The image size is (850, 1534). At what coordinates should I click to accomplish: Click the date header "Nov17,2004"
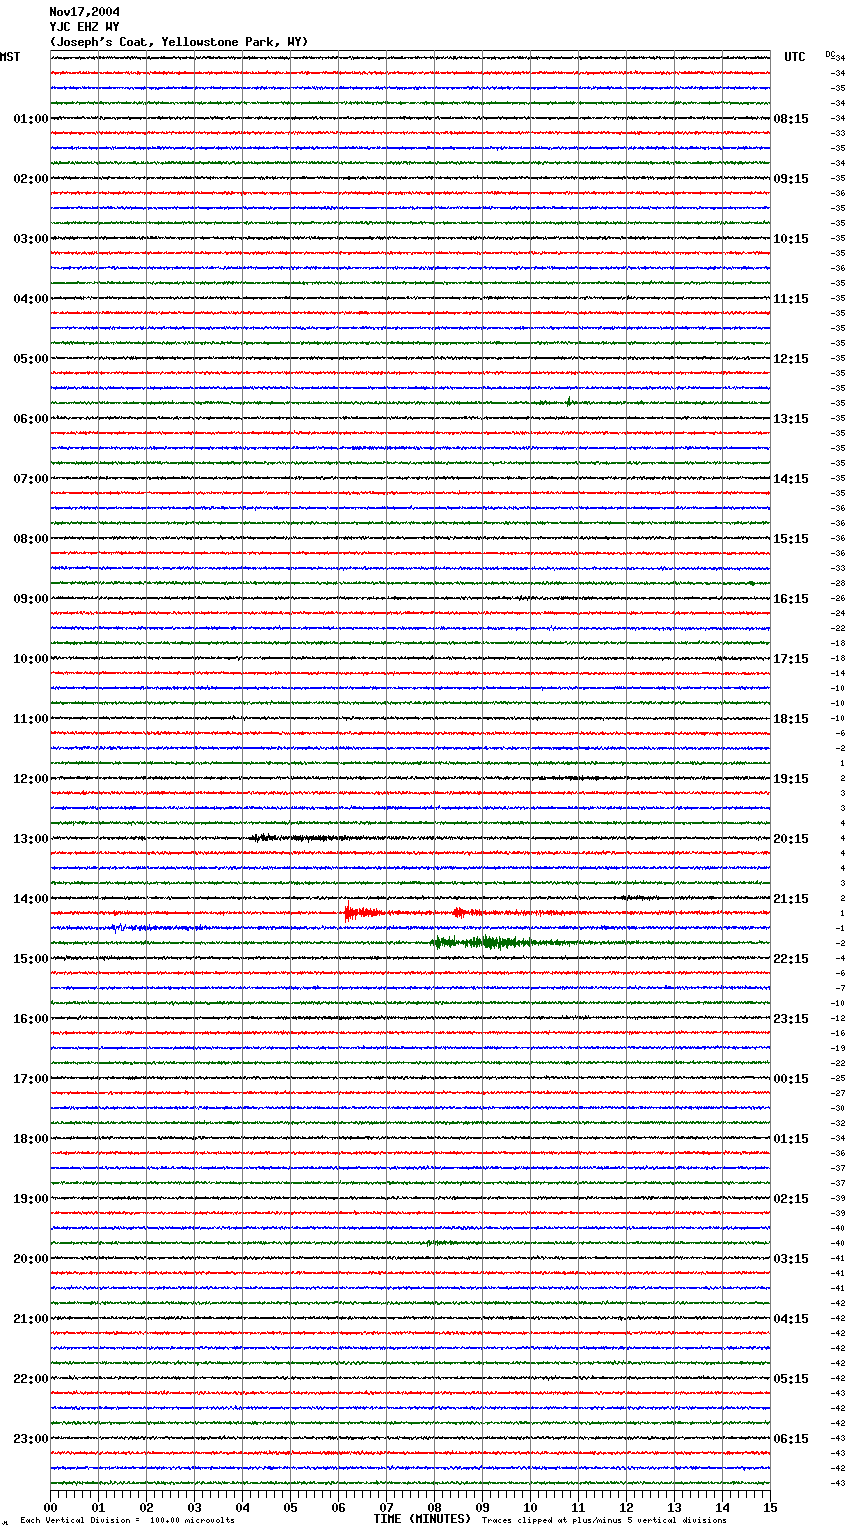click(x=84, y=12)
